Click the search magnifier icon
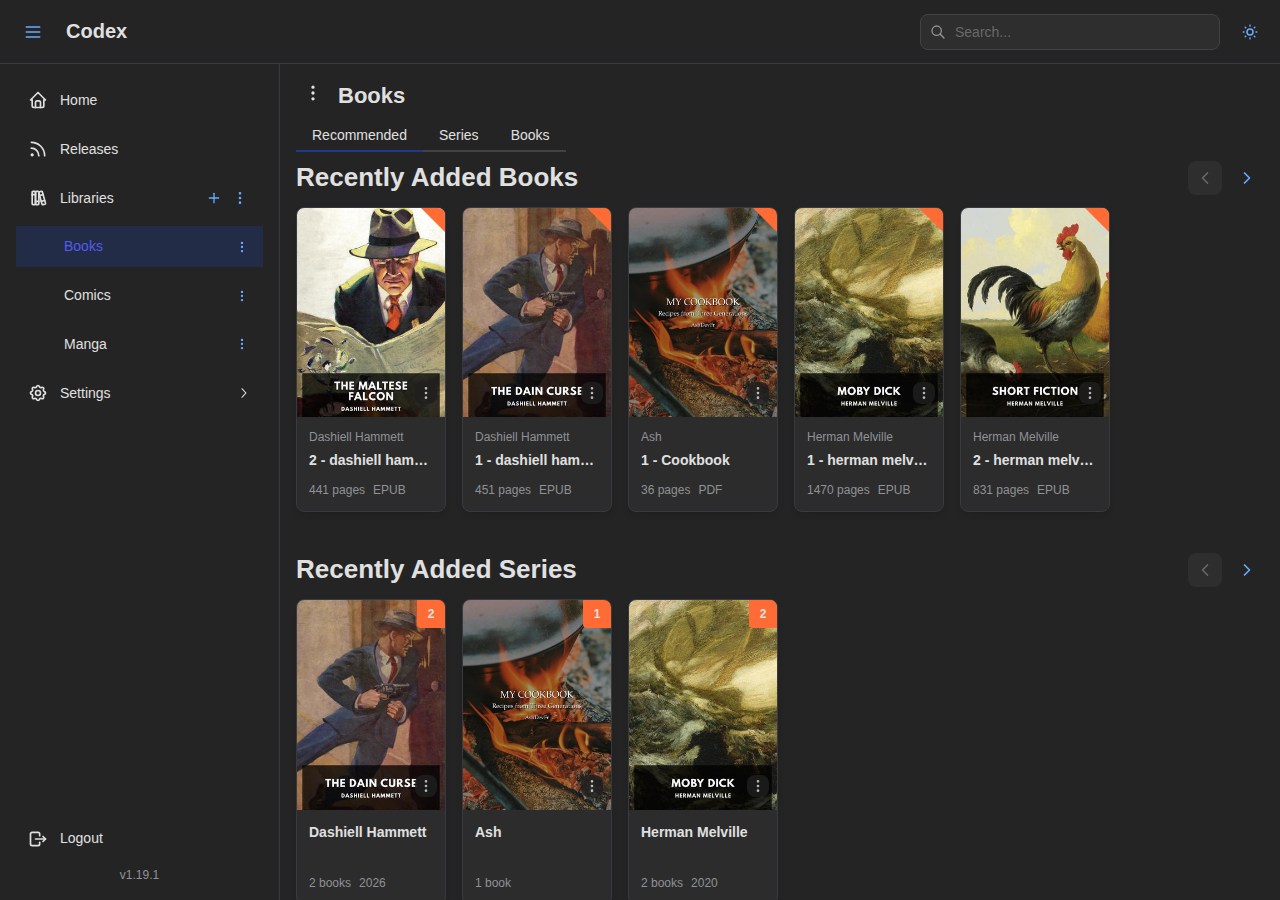 coord(938,32)
